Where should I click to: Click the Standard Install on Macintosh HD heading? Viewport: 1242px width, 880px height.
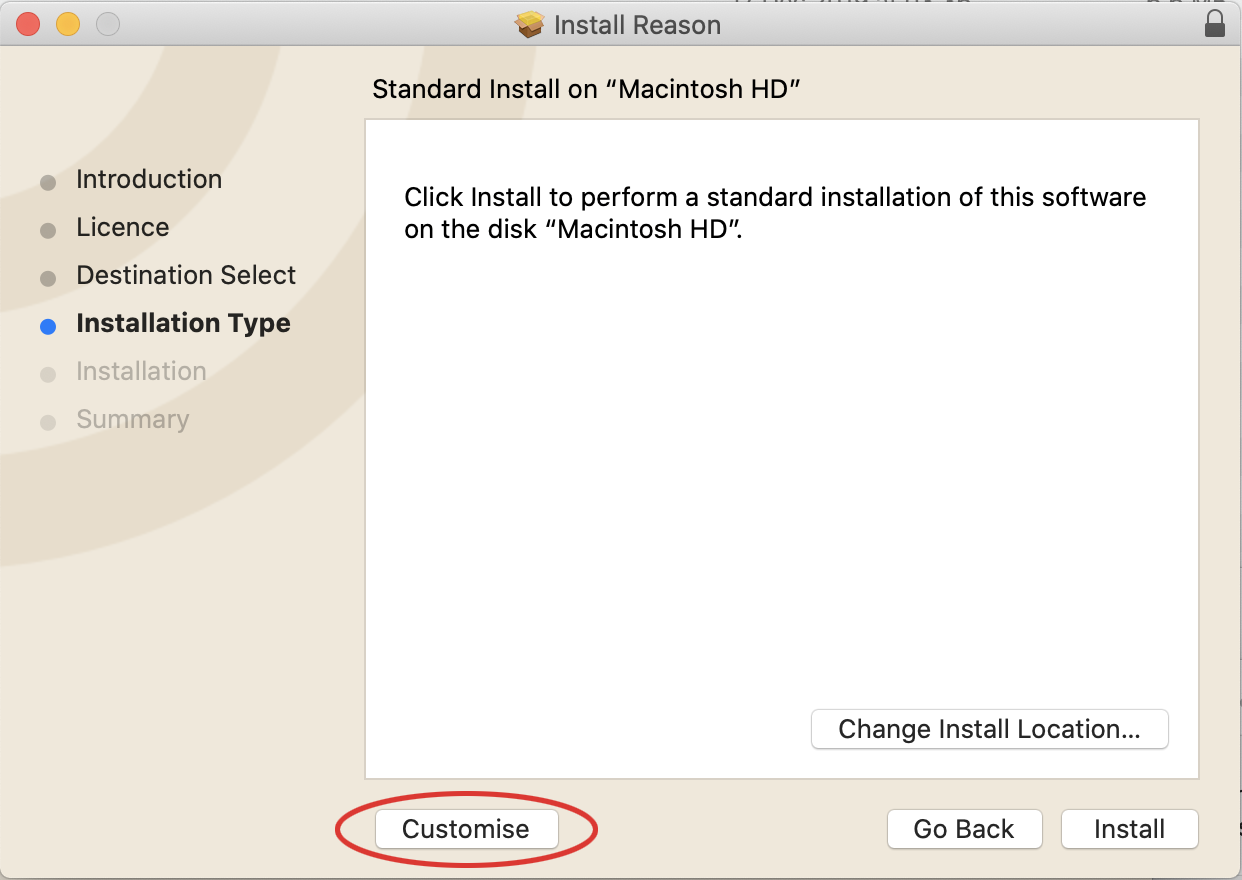[x=587, y=89]
